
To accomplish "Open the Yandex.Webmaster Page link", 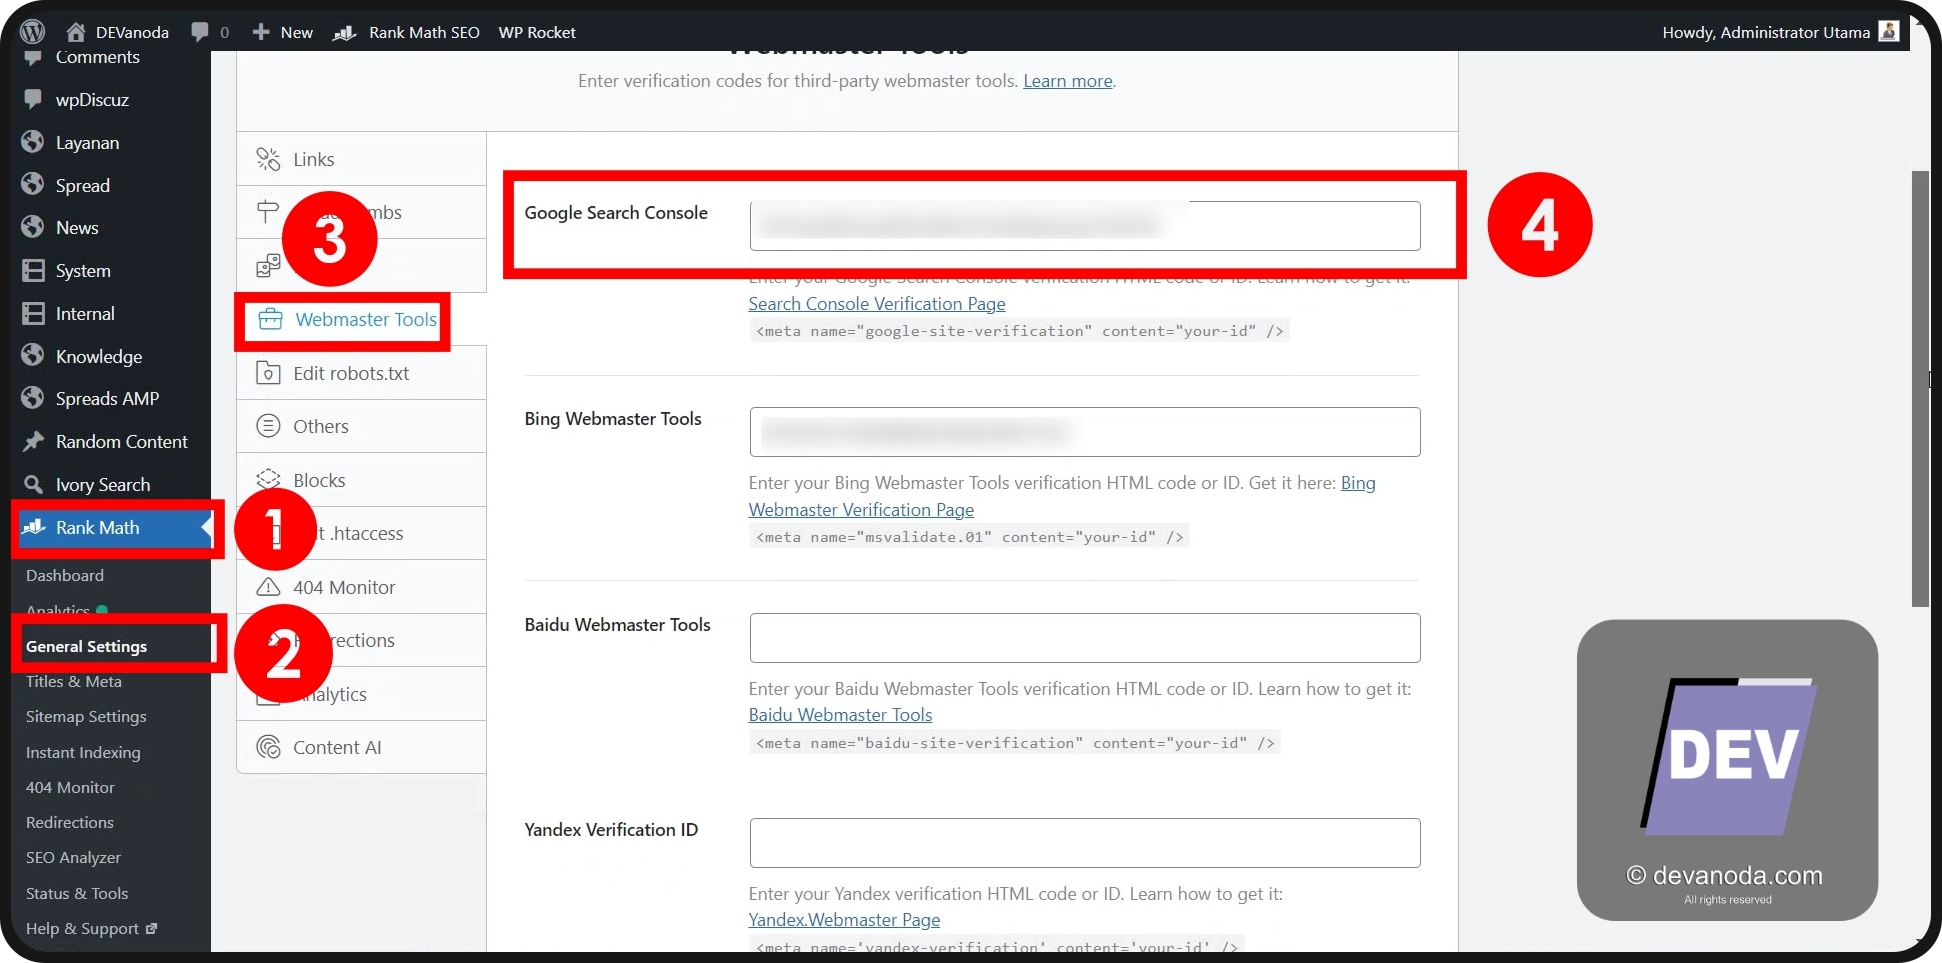I will (844, 920).
